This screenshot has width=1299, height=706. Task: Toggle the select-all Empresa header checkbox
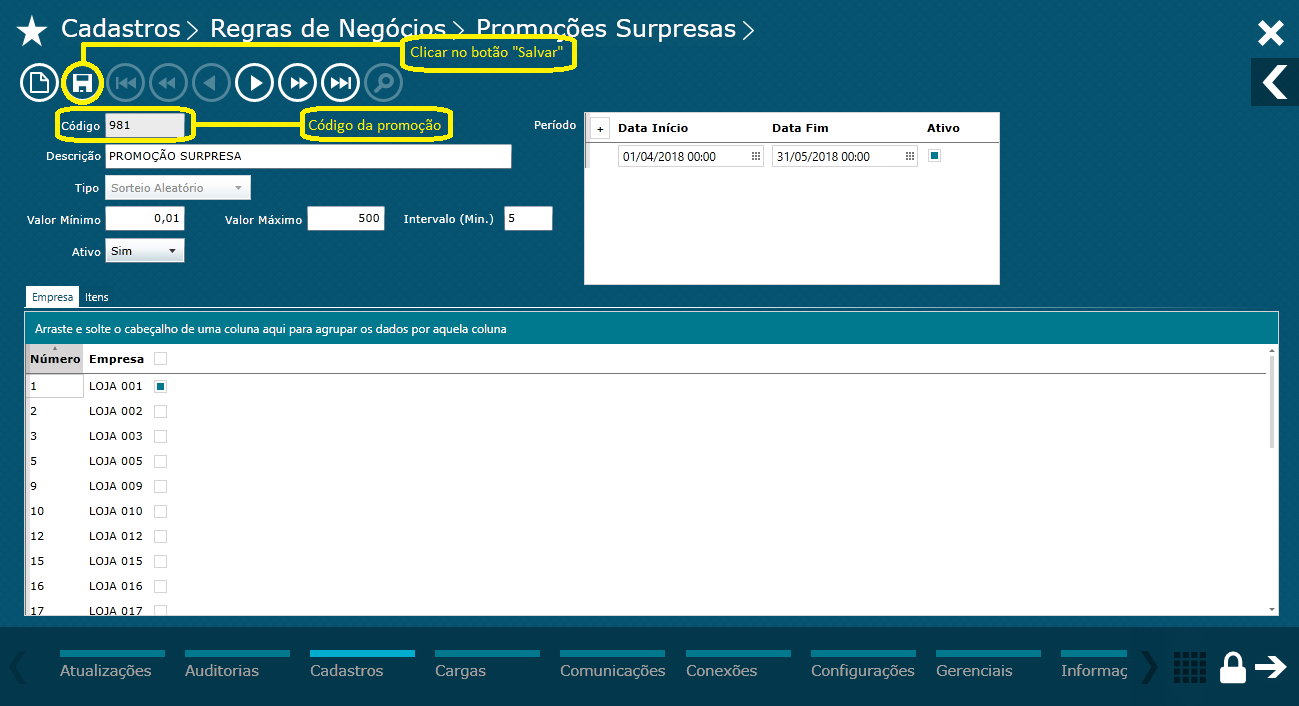click(160, 358)
